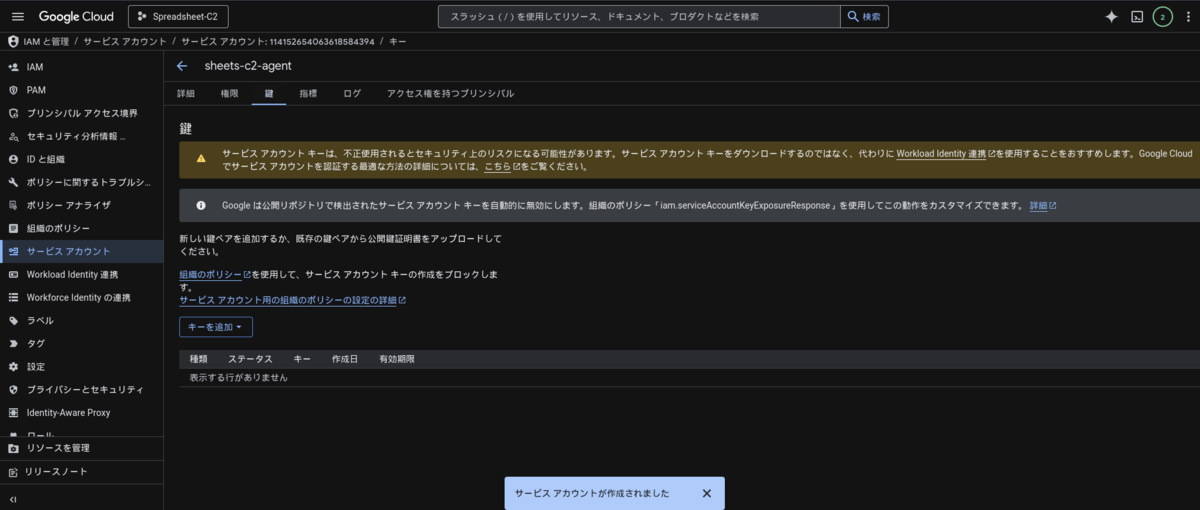
Task: Follow the こちら link in warning banner
Action: pos(502,167)
